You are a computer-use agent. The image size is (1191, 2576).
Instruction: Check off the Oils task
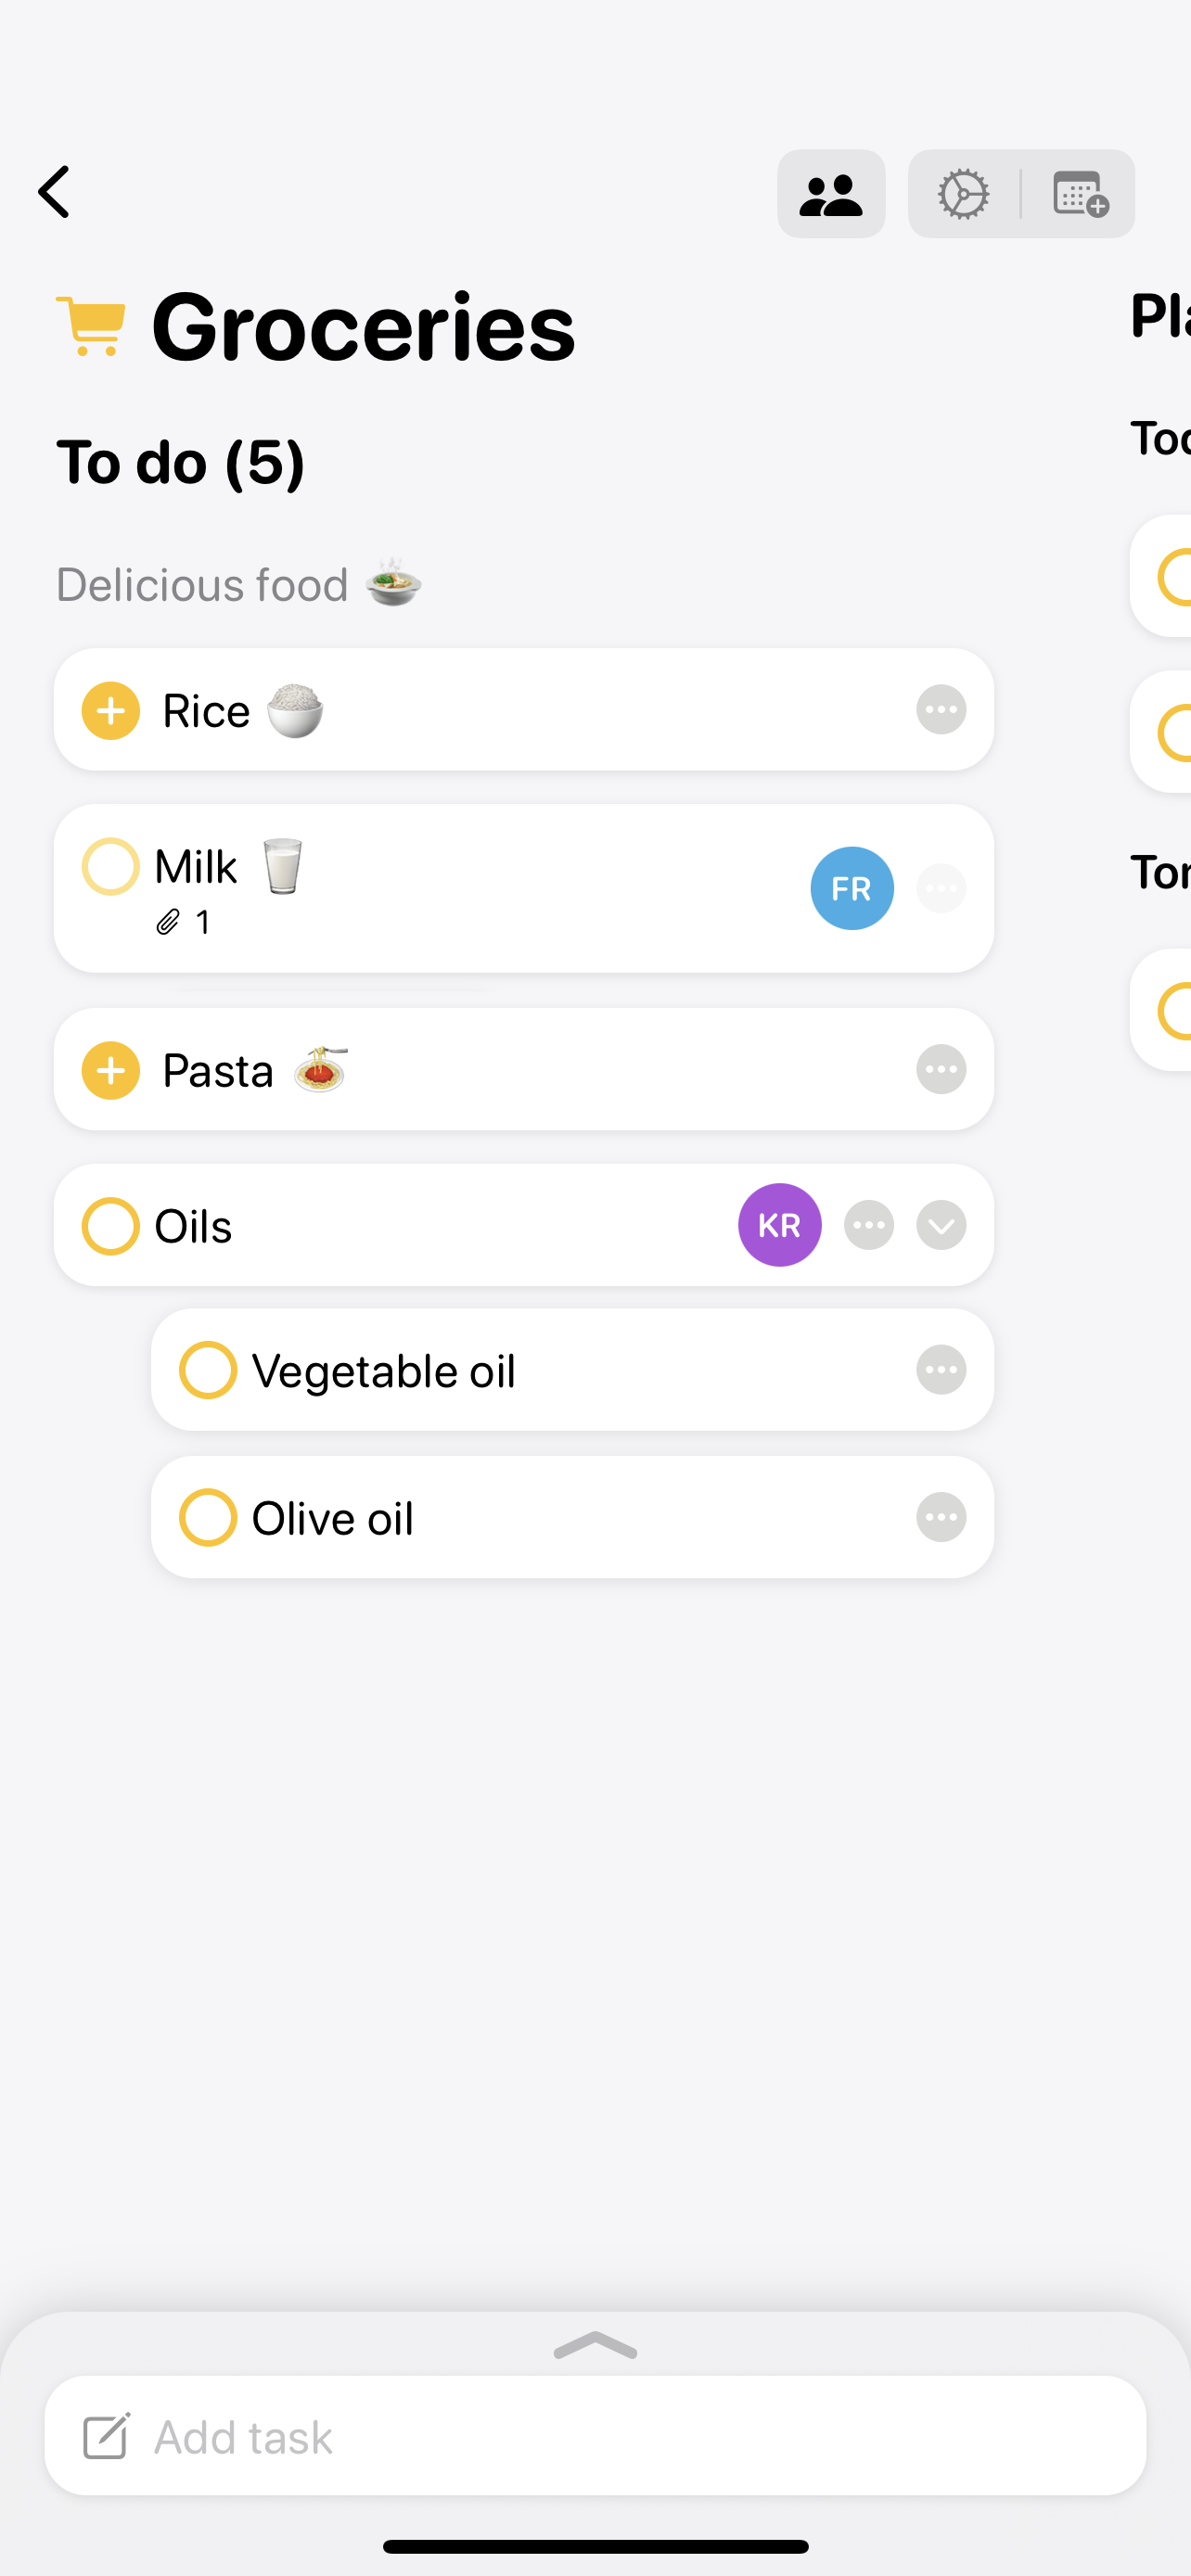[110, 1226]
